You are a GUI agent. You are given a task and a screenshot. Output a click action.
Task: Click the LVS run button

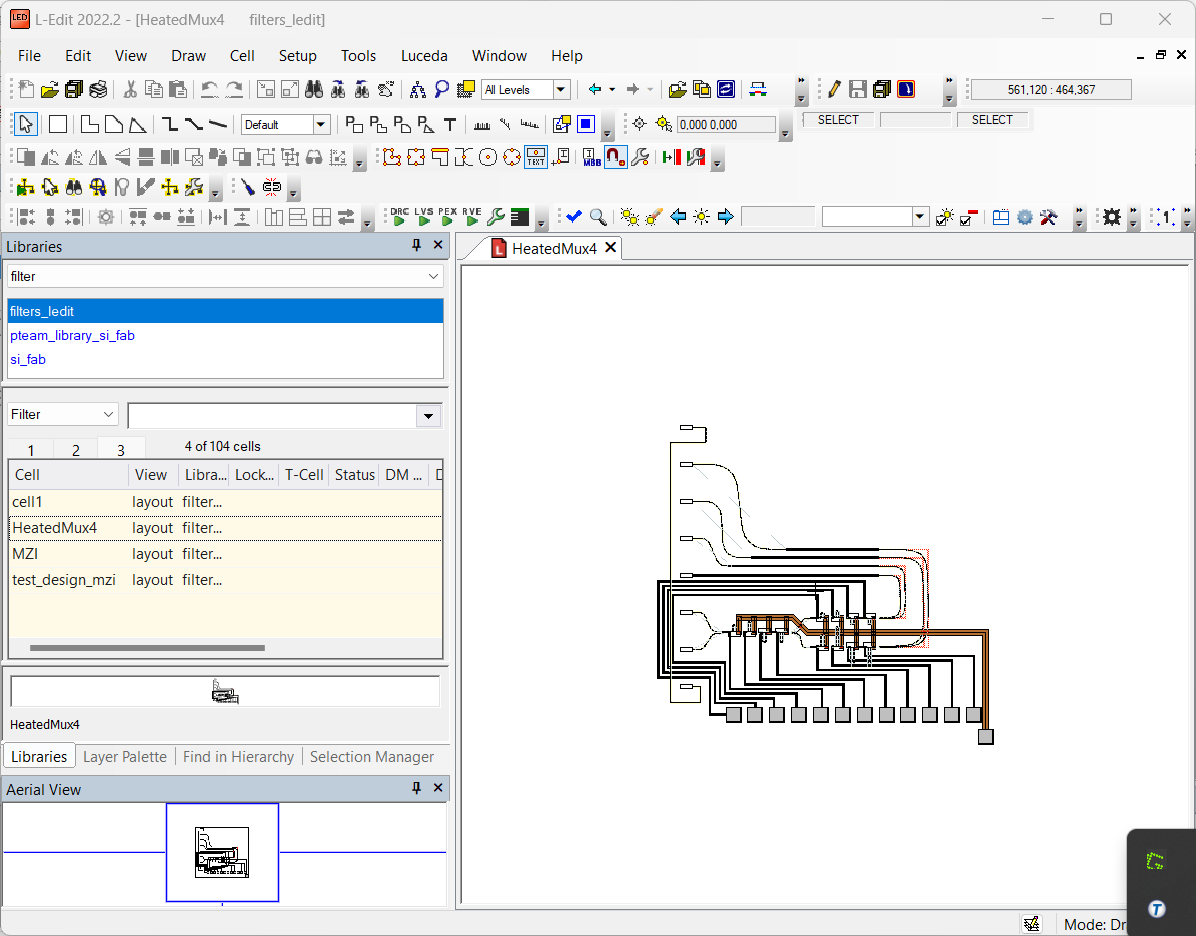pos(423,217)
